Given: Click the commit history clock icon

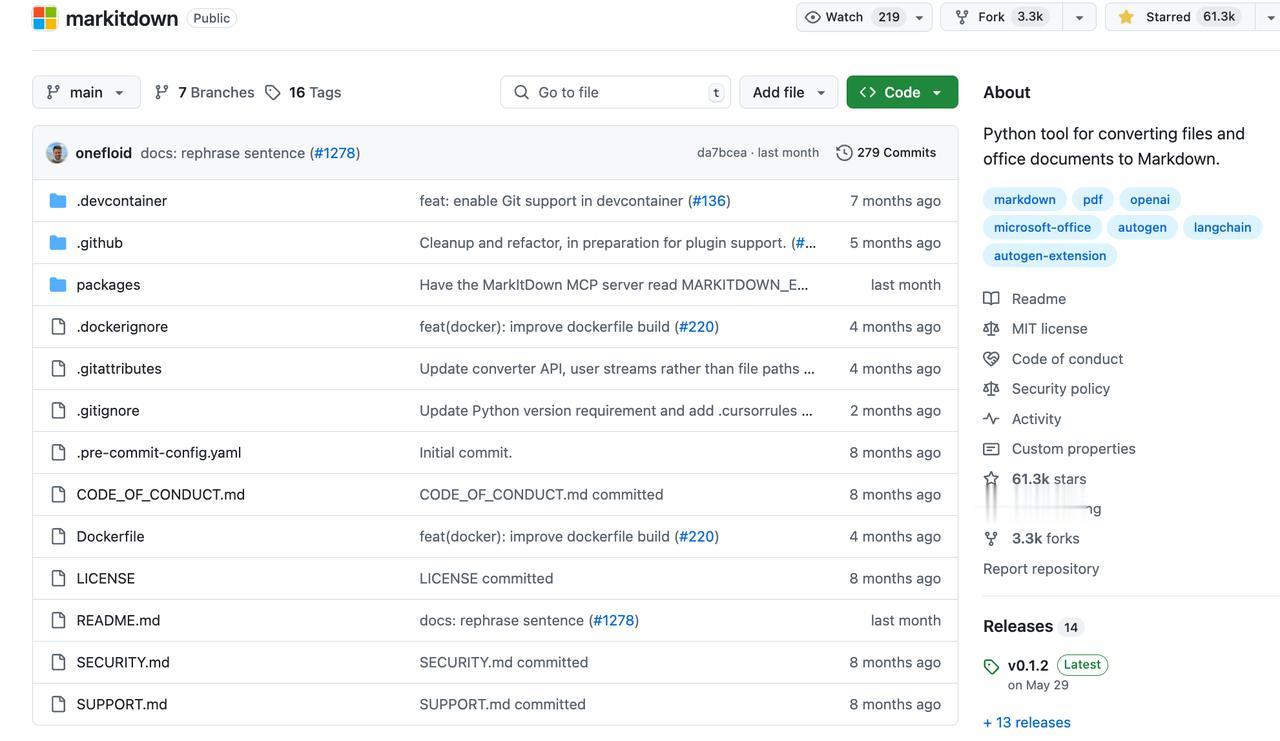Looking at the screenshot, I should click(x=844, y=153).
